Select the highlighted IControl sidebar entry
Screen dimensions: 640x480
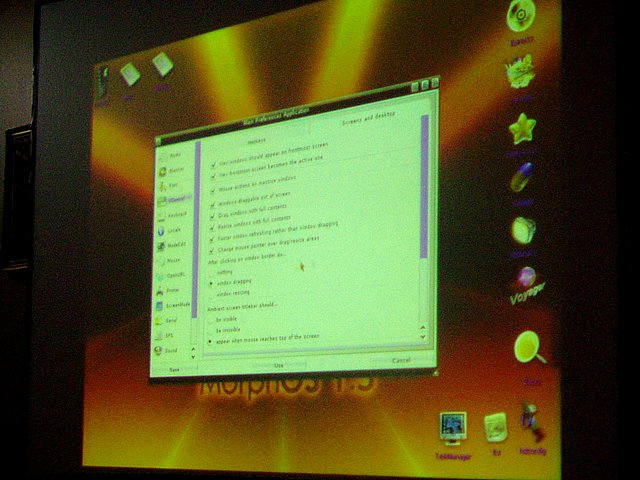point(174,200)
